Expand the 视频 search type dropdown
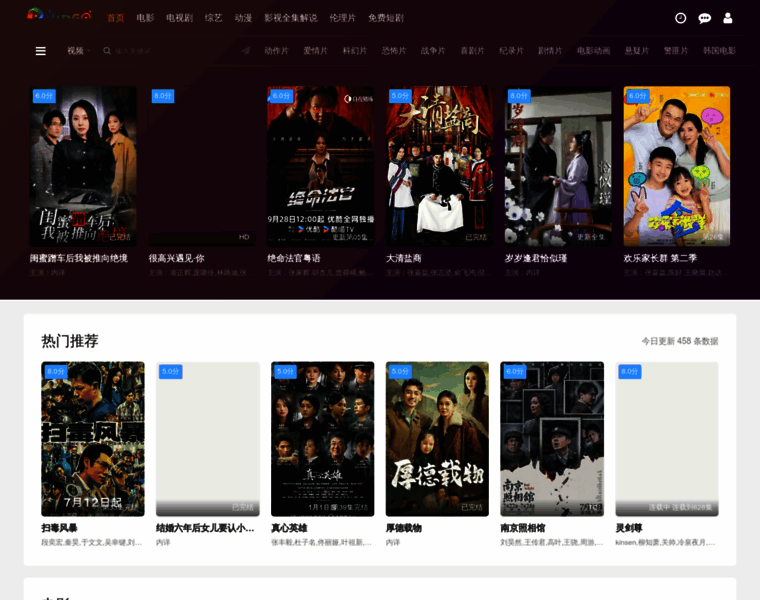 click(79, 51)
